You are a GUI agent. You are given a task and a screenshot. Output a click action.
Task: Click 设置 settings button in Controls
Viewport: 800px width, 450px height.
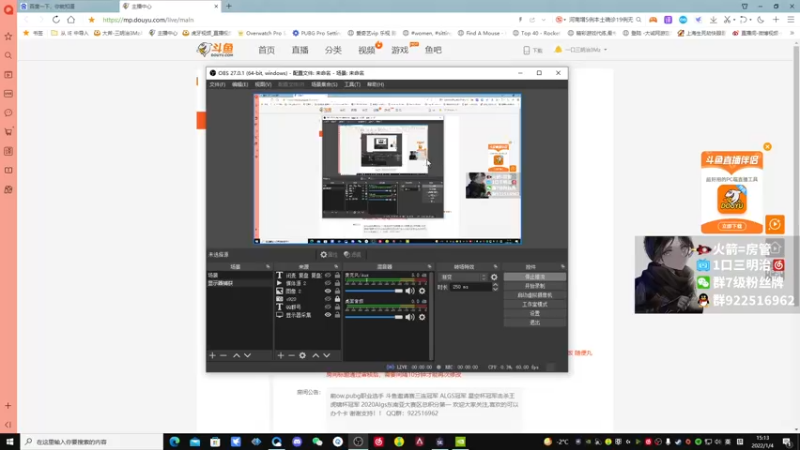point(535,313)
